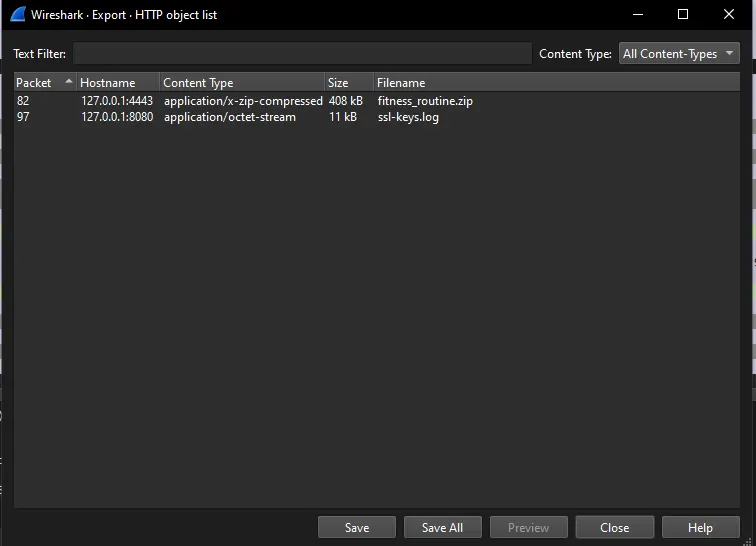The image size is (756, 546).
Task: Click the application/x-zip-compressed cell
Action: pos(243,101)
